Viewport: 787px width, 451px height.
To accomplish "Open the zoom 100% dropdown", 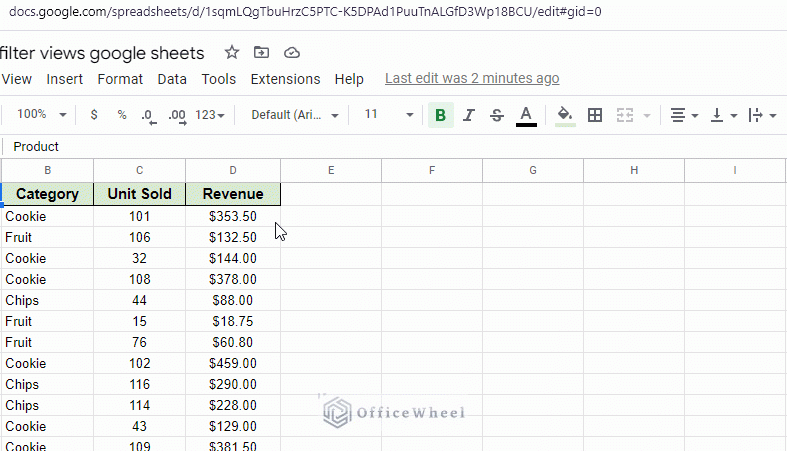I will click(42, 114).
